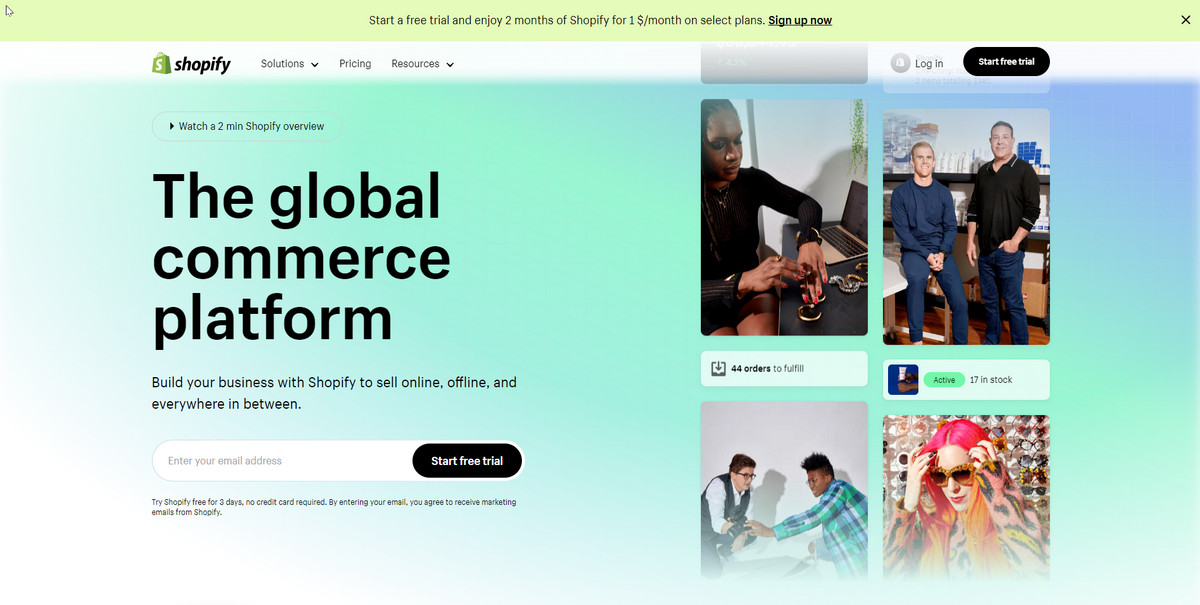Open the pink-haired woman with sunglasses photo
This screenshot has height=605, width=1200.
point(966,498)
